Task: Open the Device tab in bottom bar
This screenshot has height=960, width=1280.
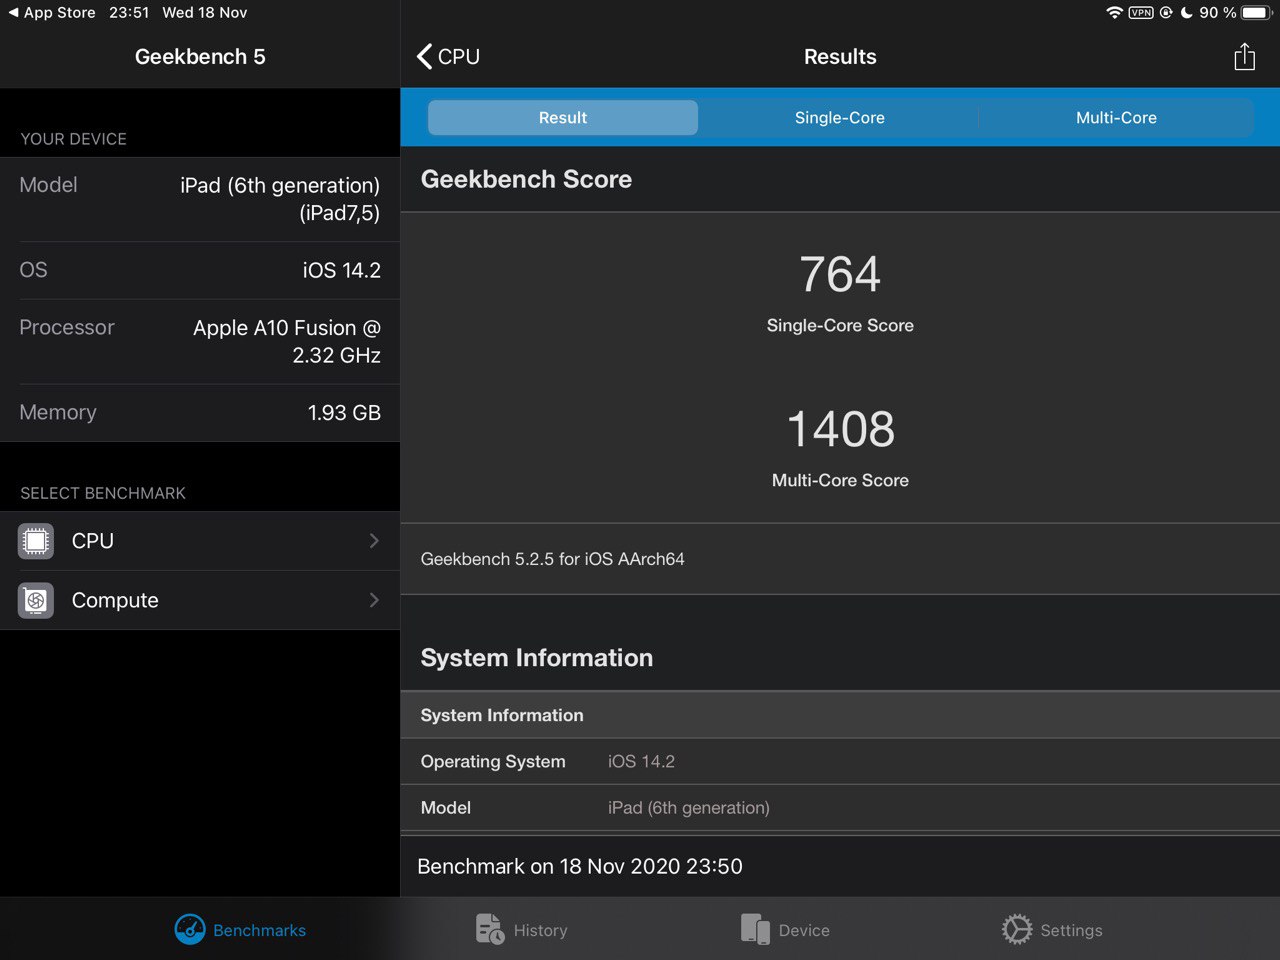Action: tap(785, 930)
